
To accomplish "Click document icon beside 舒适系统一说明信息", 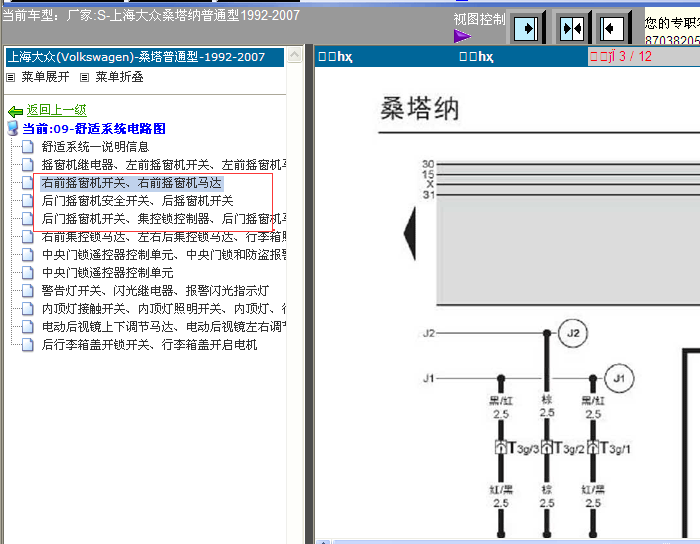I will (x=28, y=147).
